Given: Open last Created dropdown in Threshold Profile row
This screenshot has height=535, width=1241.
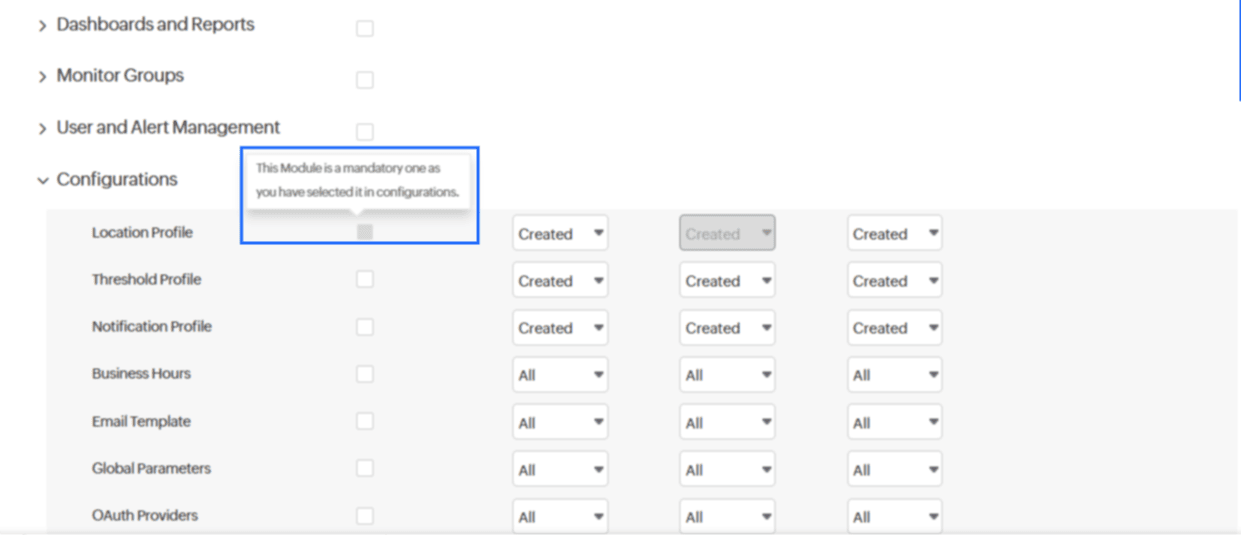Looking at the screenshot, I should point(894,281).
